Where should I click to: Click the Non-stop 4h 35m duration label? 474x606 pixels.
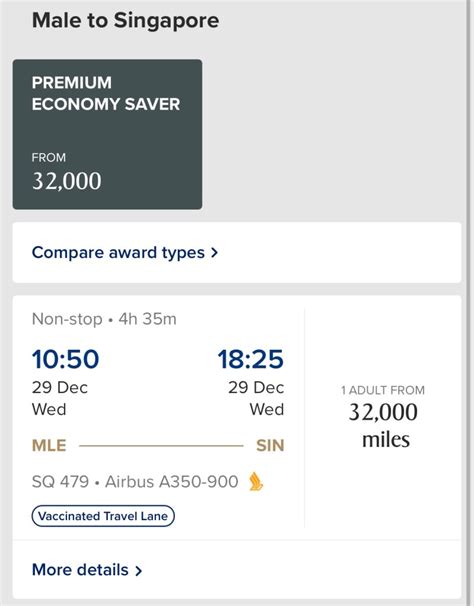tap(104, 319)
